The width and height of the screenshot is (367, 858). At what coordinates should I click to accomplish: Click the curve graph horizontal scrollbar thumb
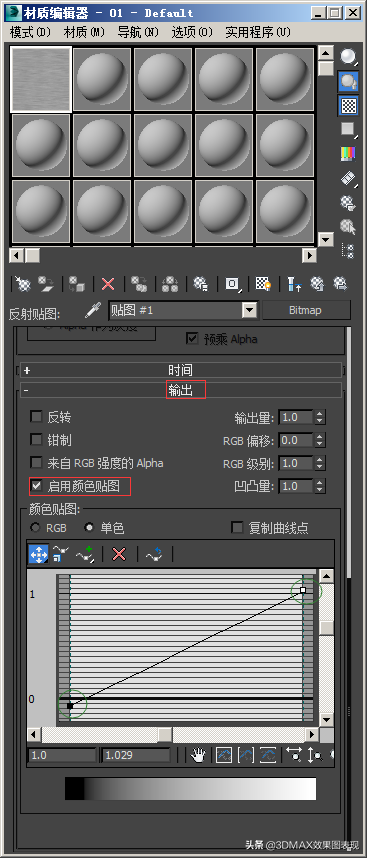click(165, 734)
